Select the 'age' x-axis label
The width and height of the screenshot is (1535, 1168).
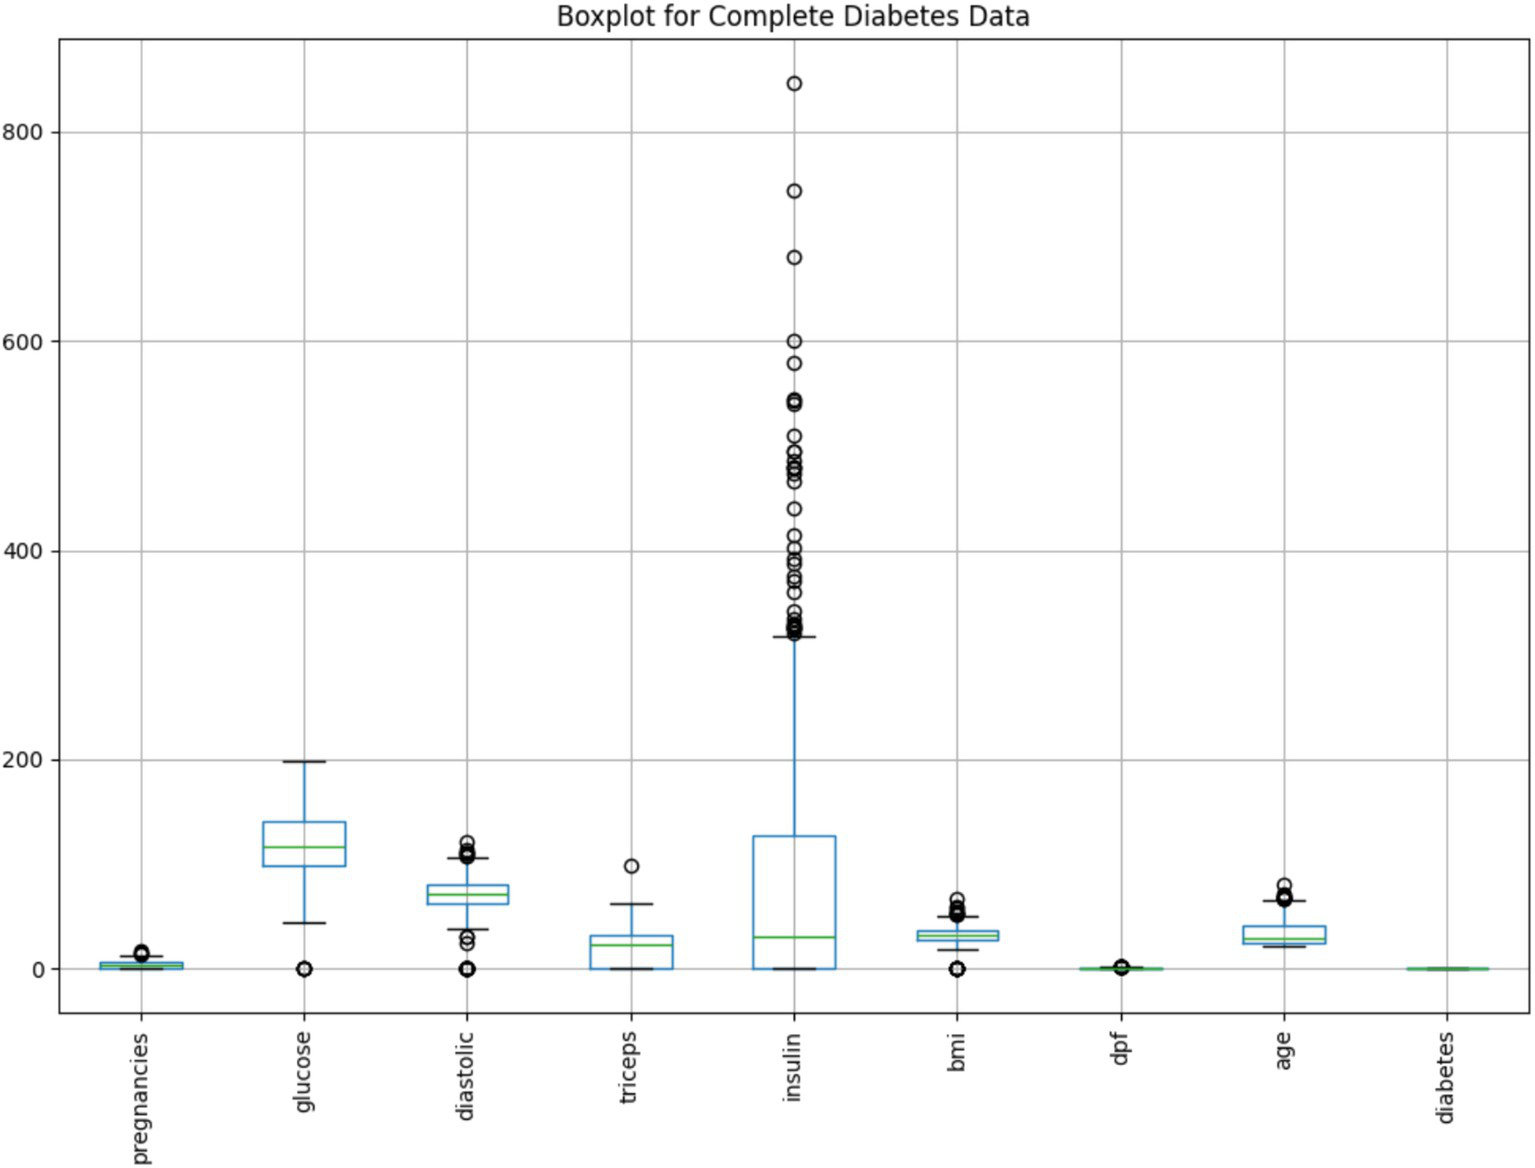coord(1283,1051)
